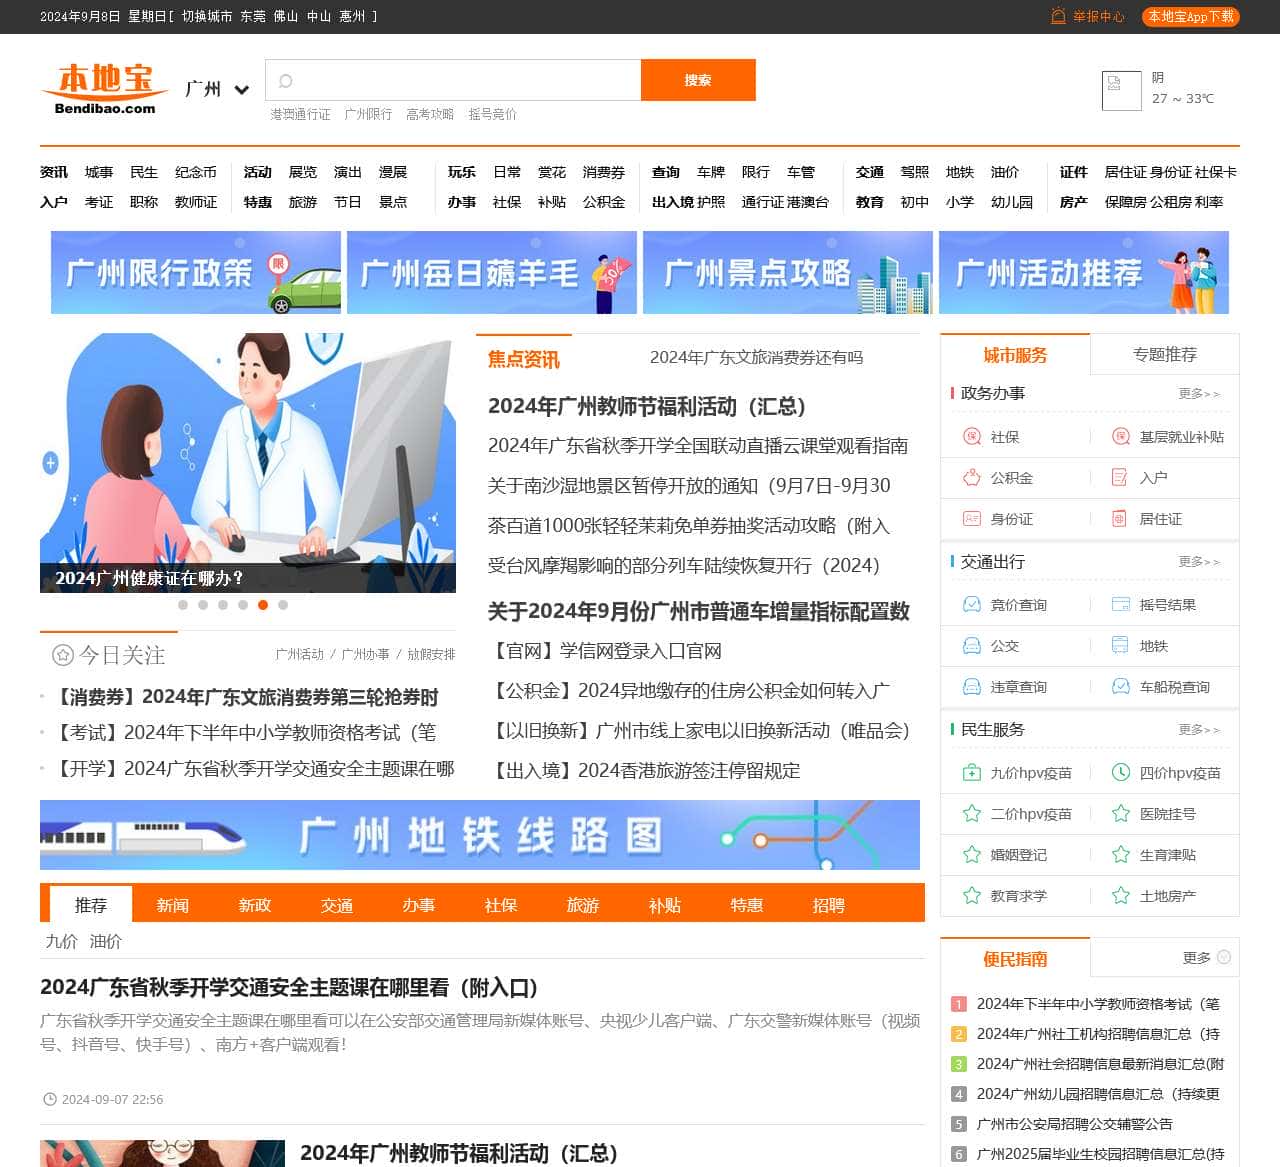The height and width of the screenshot is (1167, 1280).
Task: Switch to the 专题推荐 tab
Action: [1164, 355]
